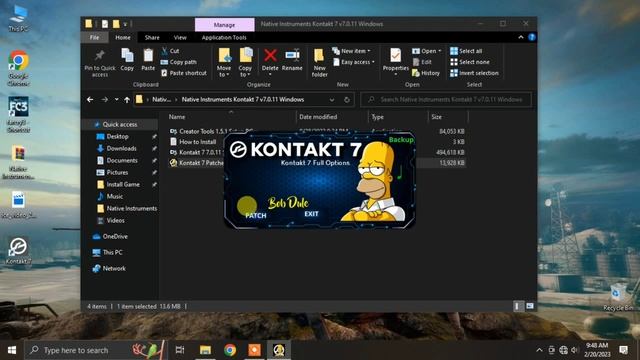Switch to the Share ribbon tab
Image resolution: width=640 pixels, height=360 pixels.
click(152, 38)
